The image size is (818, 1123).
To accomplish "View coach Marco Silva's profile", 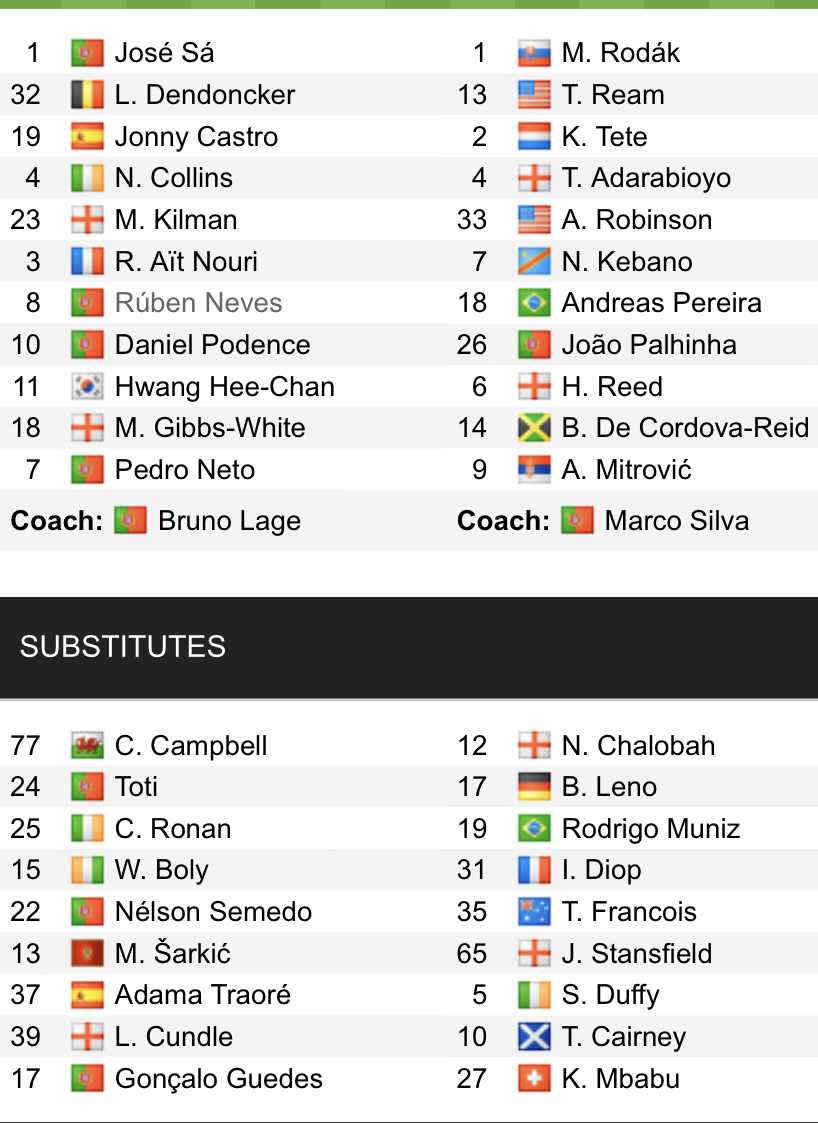I will 676,521.
